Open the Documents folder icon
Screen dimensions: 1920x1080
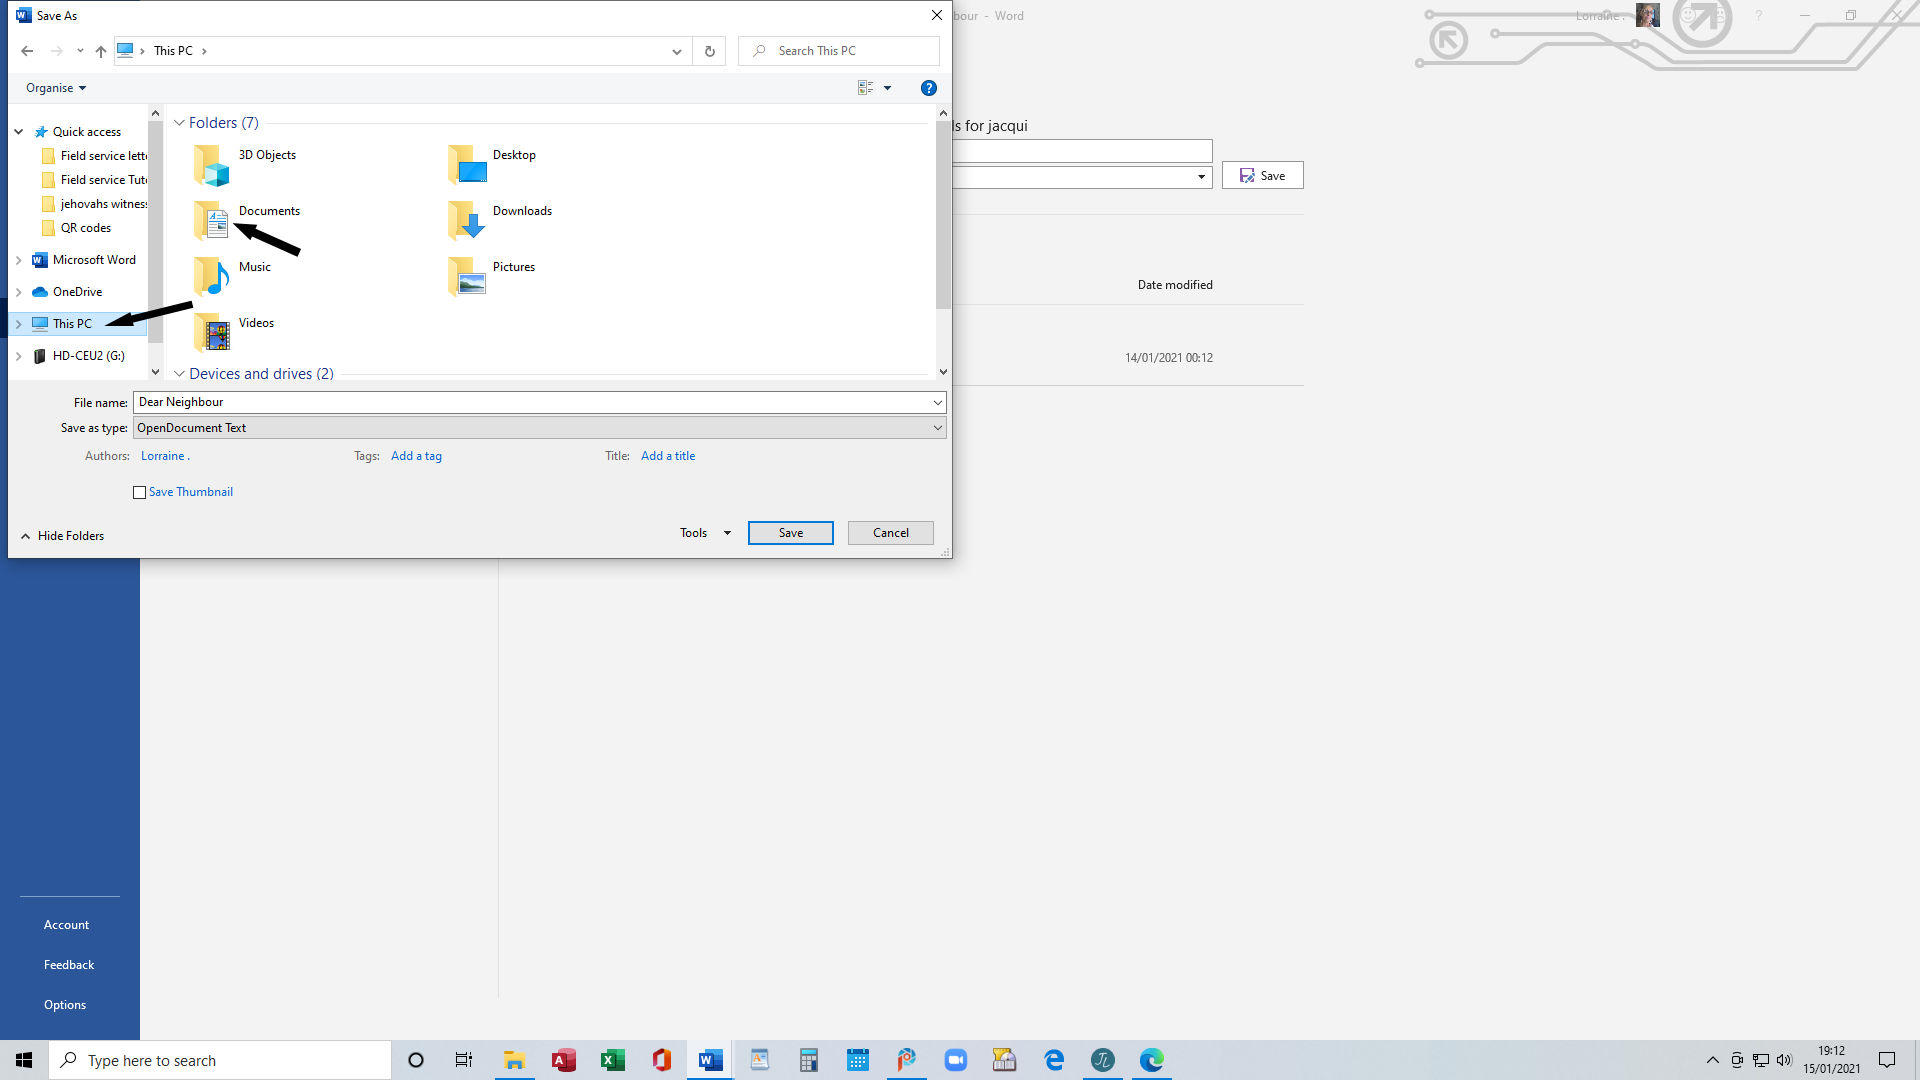[212, 220]
